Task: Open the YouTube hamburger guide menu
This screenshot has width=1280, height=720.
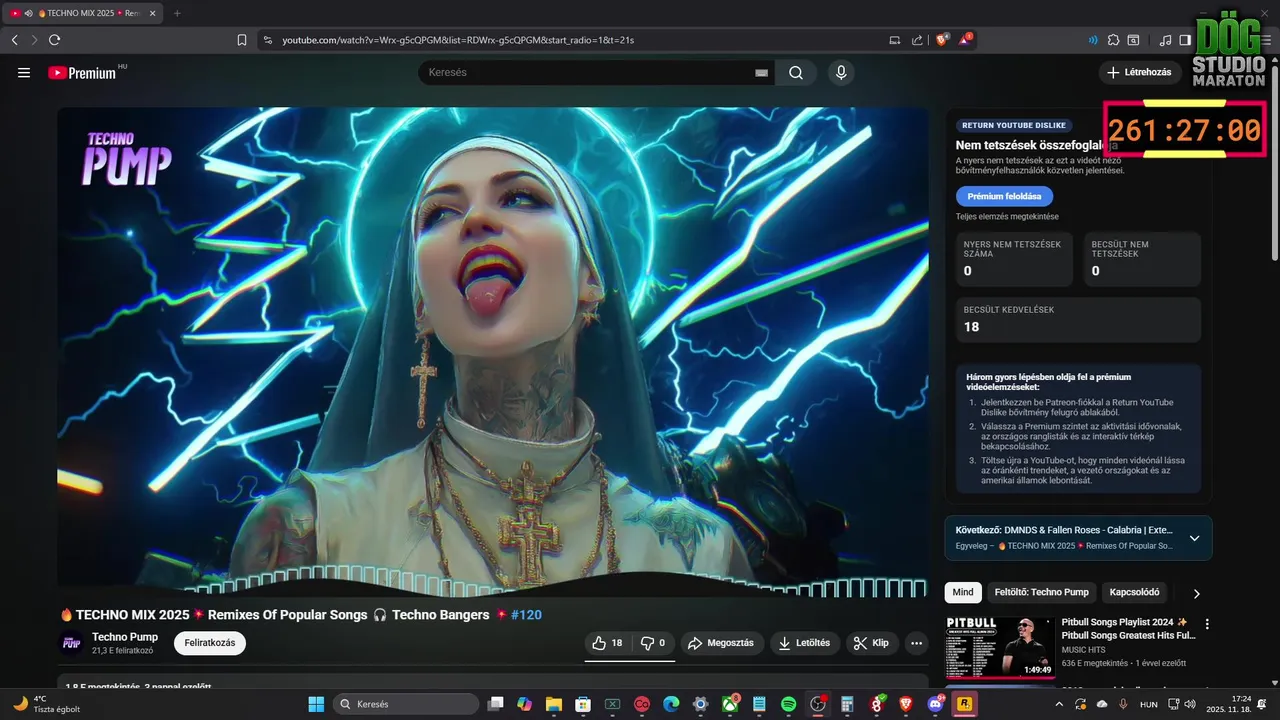Action: 24,73
